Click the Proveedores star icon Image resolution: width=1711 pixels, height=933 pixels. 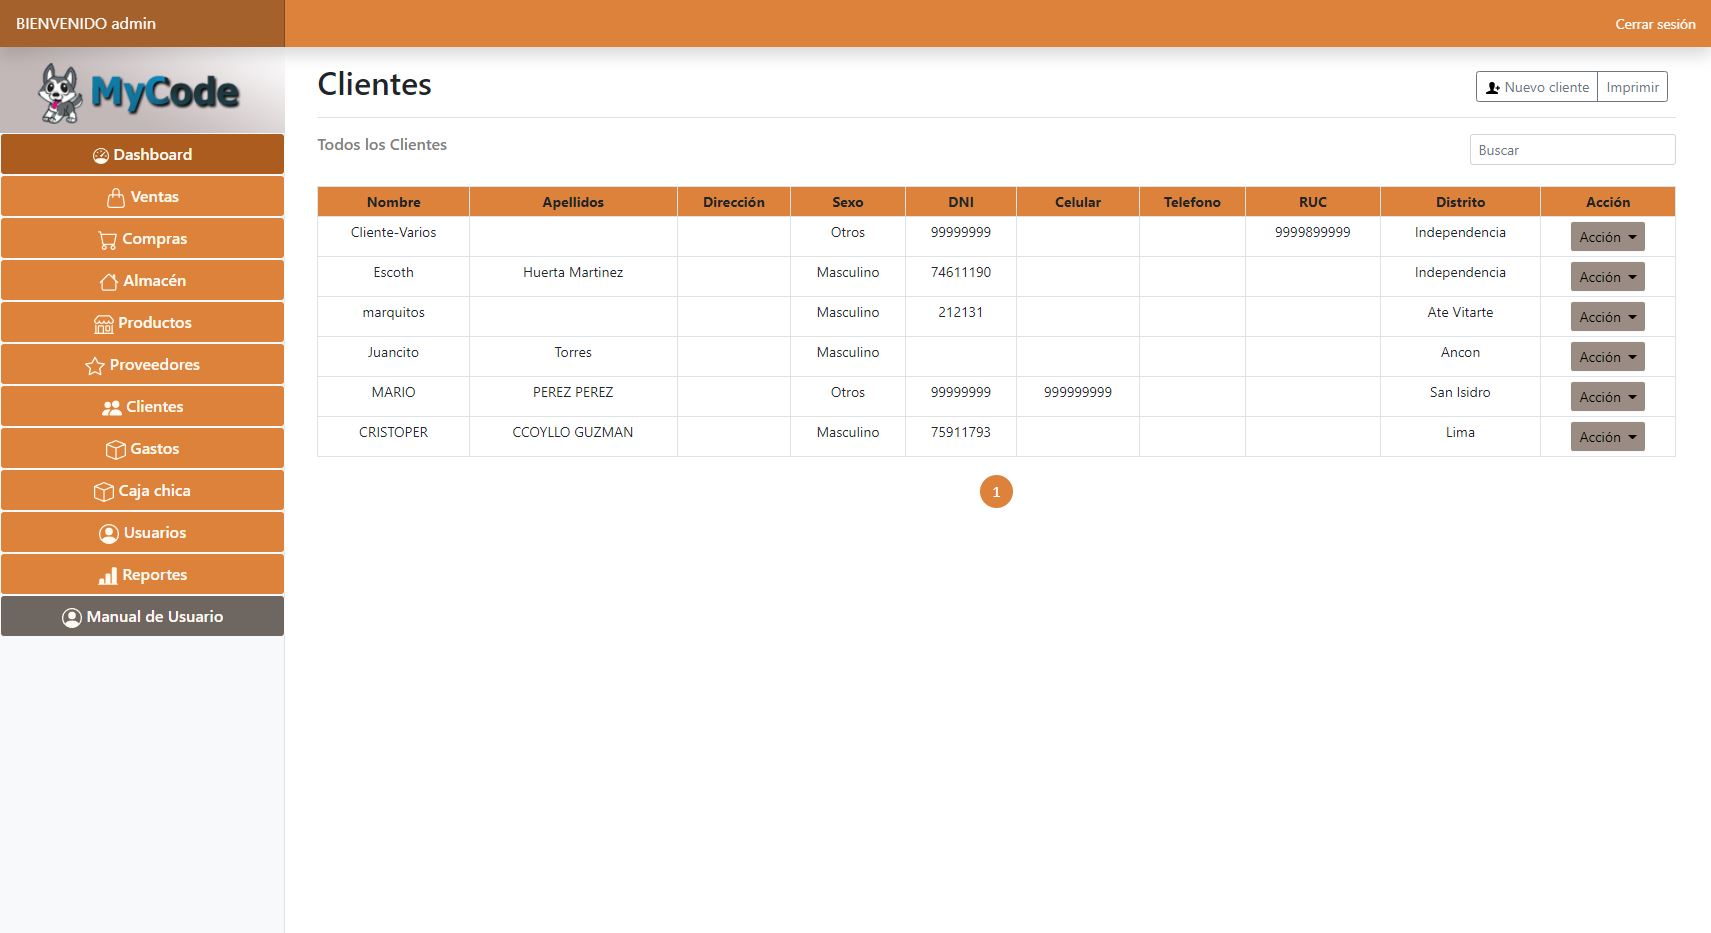95,366
